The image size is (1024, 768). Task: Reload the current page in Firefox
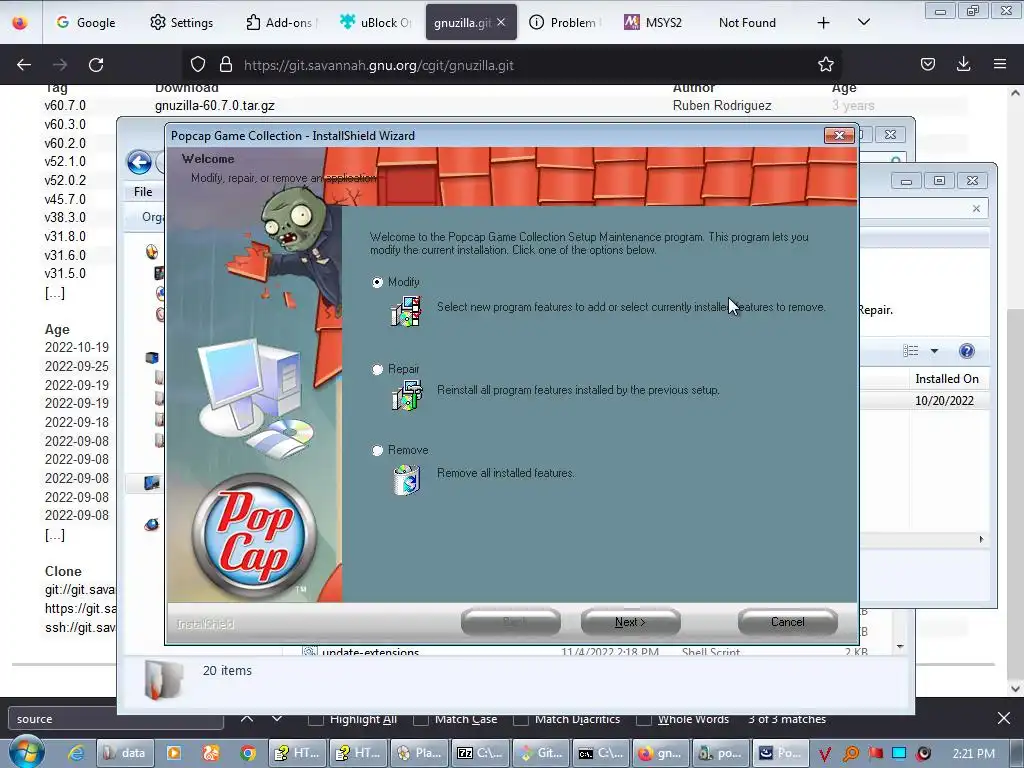click(x=96, y=65)
